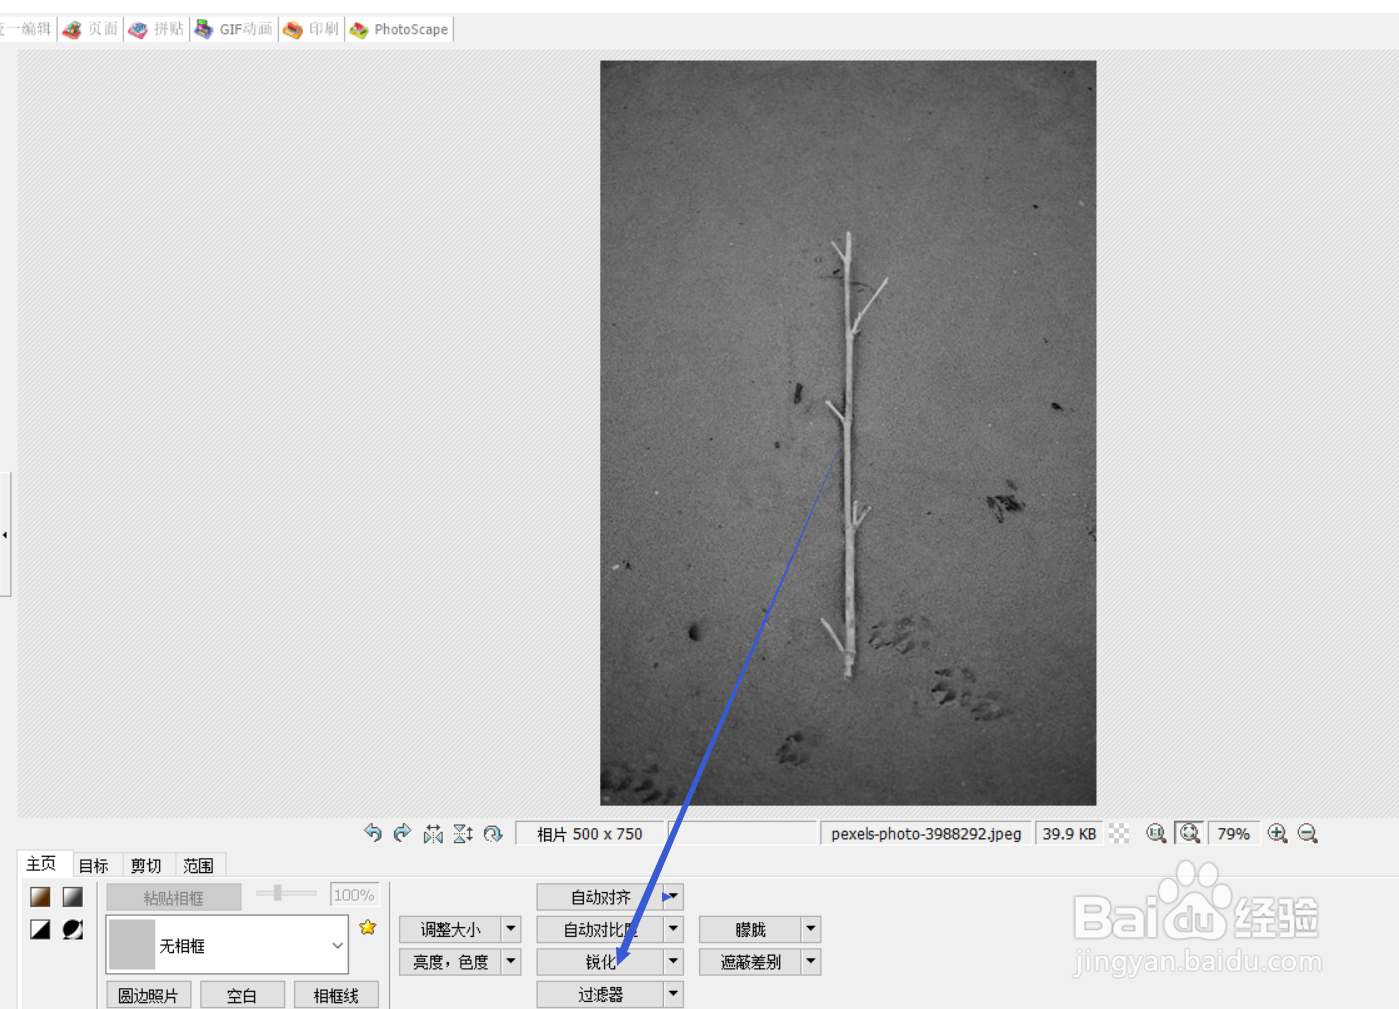
Task: Switch to the 主页 tab
Action: click(x=42, y=864)
